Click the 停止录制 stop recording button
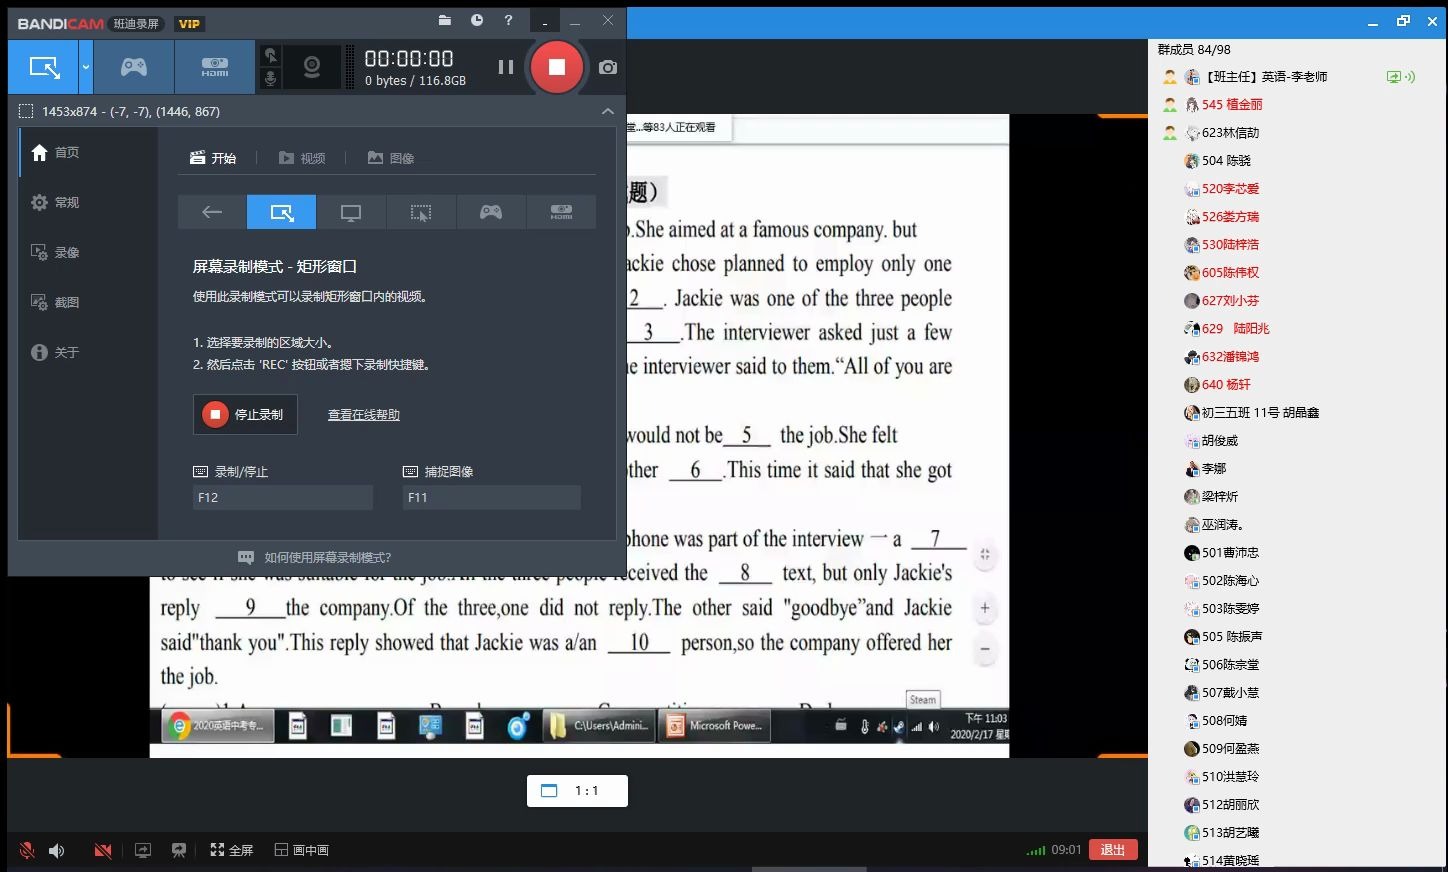Screen dimensions: 1448x872 pos(245,414)
